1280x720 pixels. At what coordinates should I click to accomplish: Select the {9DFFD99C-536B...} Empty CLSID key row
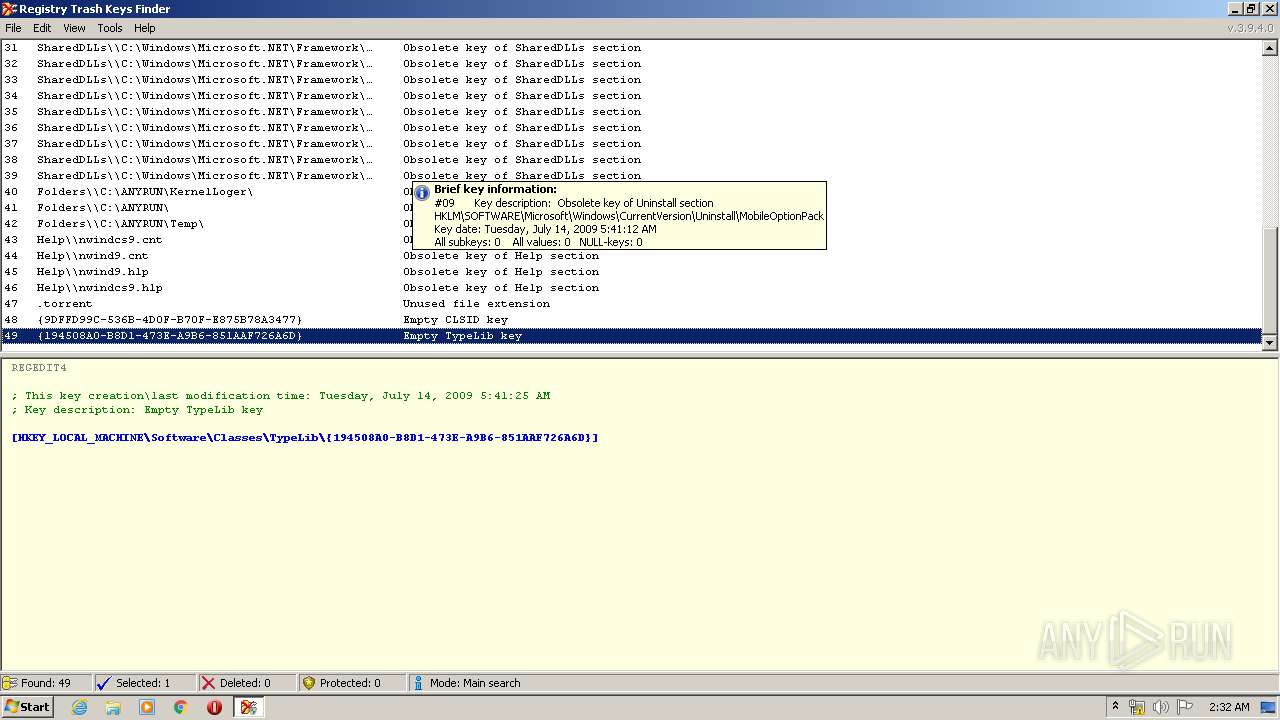(632, 320)
